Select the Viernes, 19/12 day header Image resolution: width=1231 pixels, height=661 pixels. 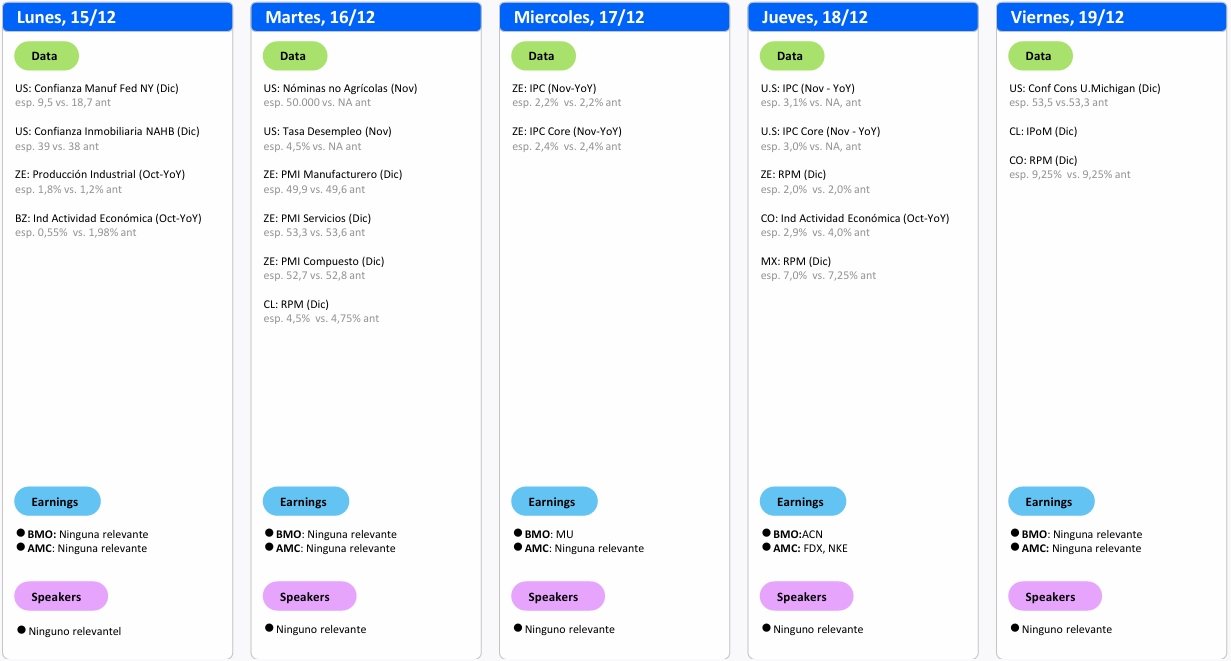[x=1111, y=17]
